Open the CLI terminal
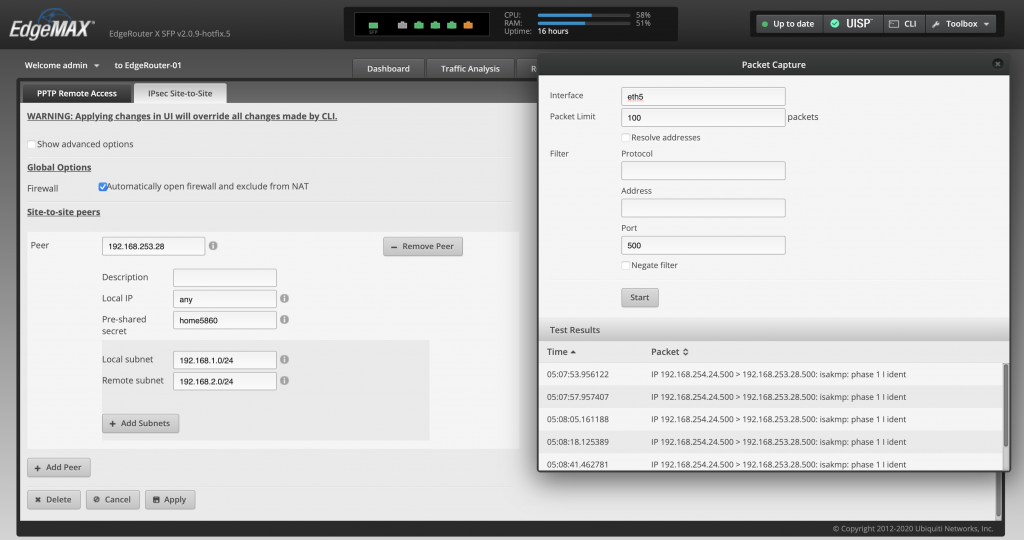Image resolution: width=1024 pixels, height=540 pixels. click(903, 24)
